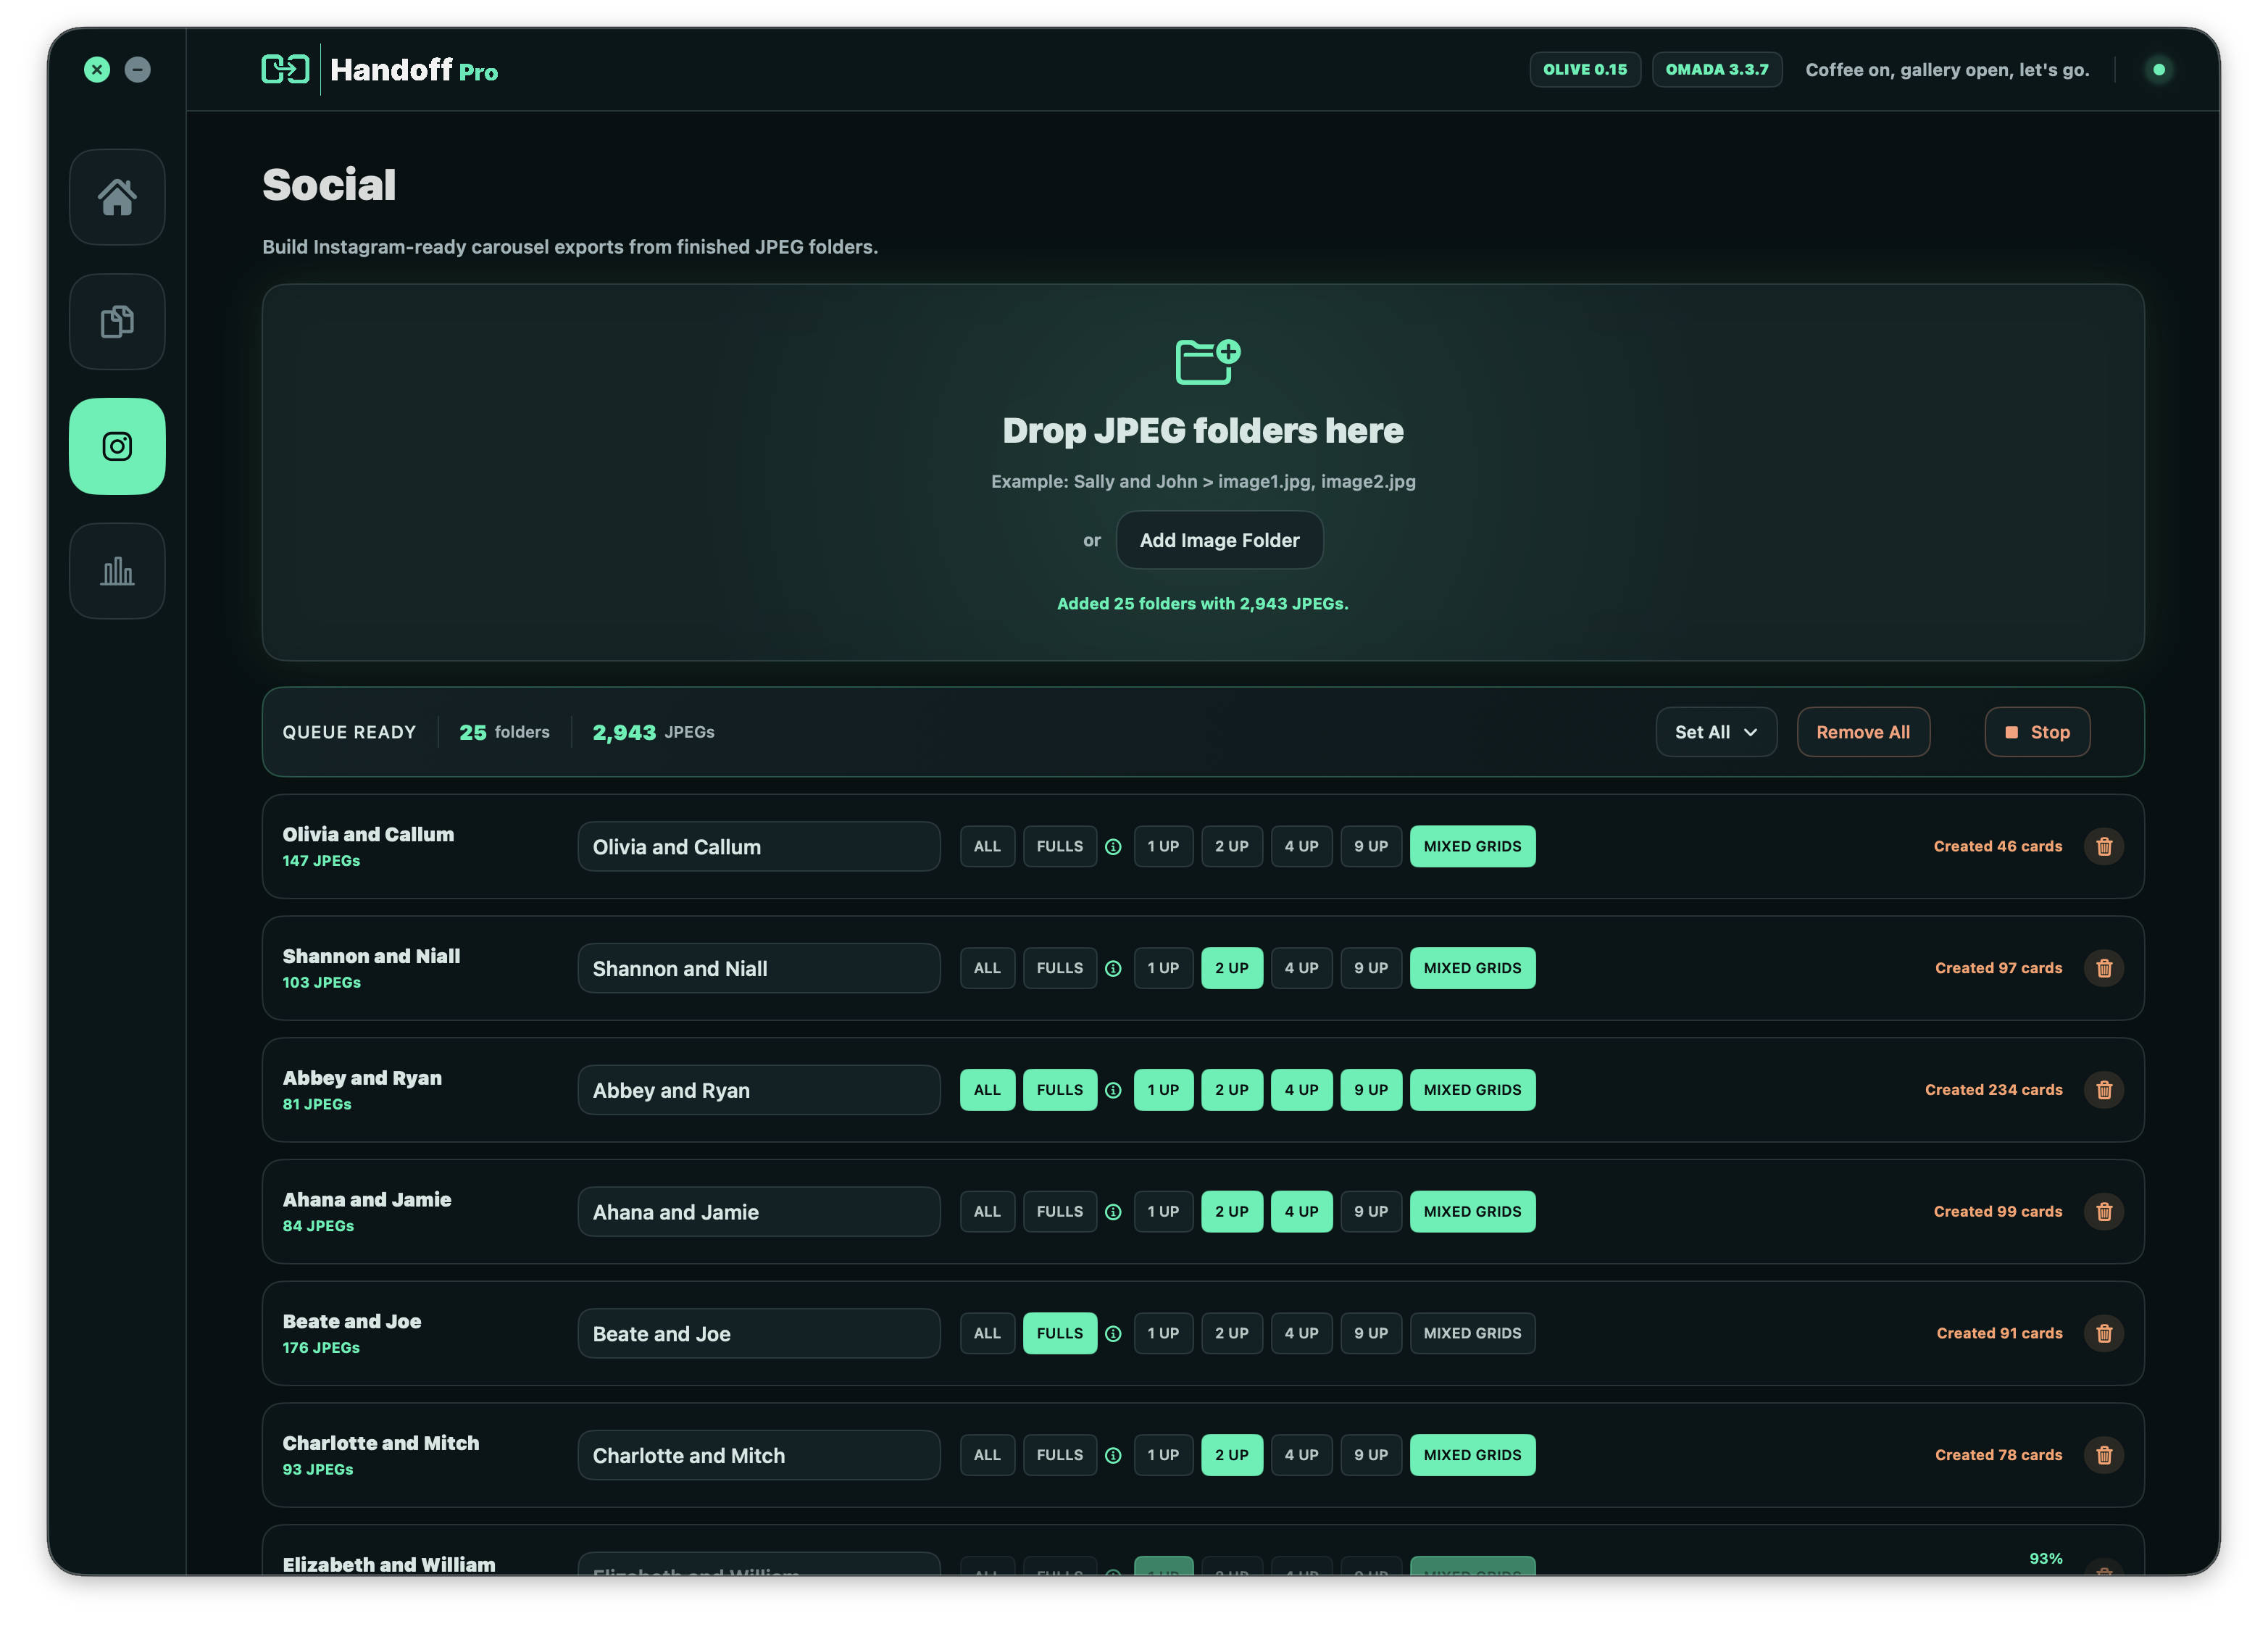Viewport: 2268px width, 1629px height.
Task: Click the 'QUEUE READY' label
Action: [349, 733]
